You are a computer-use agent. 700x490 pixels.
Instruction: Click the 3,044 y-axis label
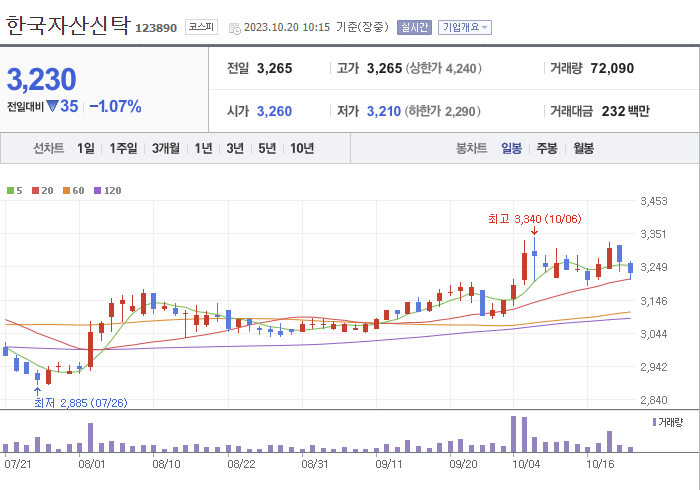click(654, 334)
